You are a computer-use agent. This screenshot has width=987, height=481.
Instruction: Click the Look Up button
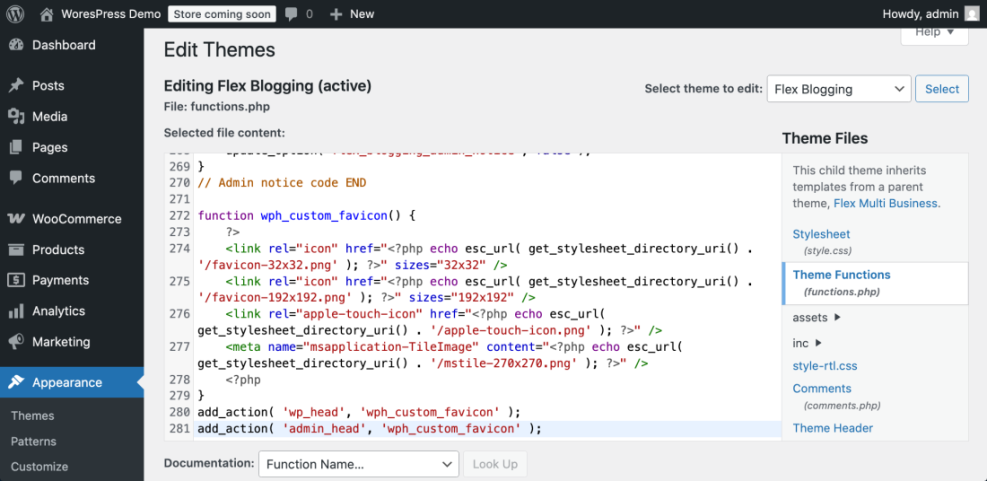click(495, 465)
